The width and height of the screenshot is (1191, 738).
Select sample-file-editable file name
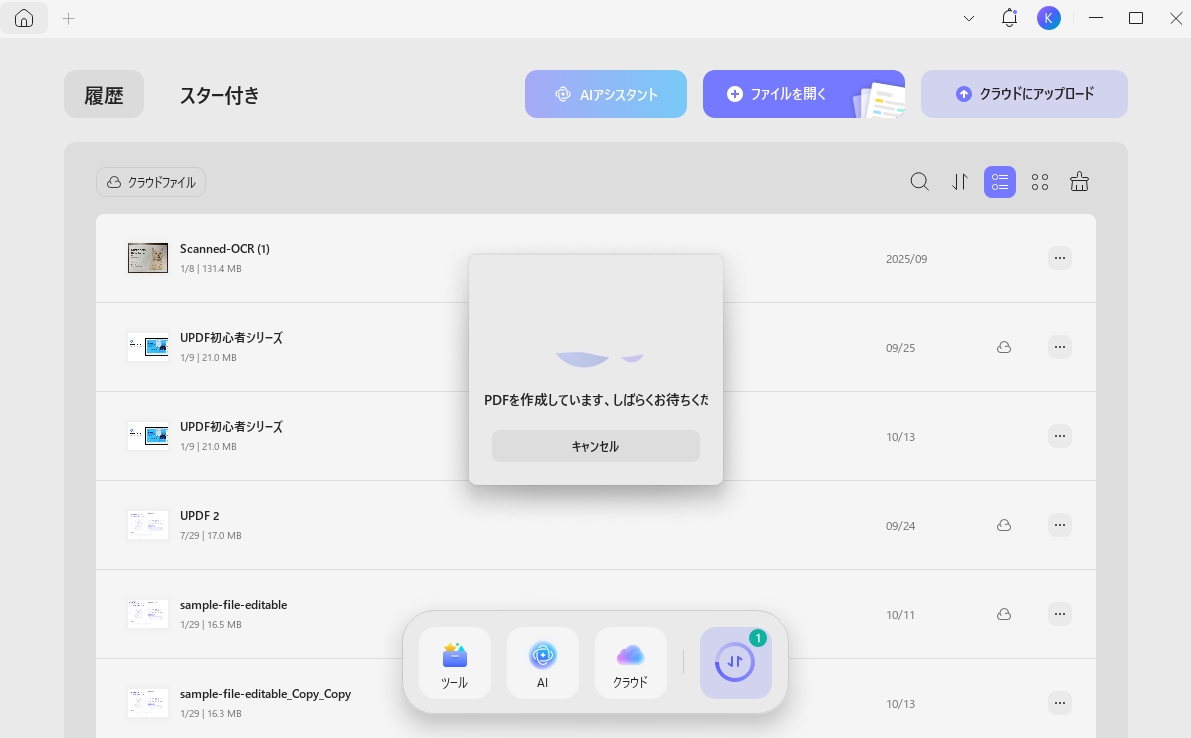tap(233, 604)
